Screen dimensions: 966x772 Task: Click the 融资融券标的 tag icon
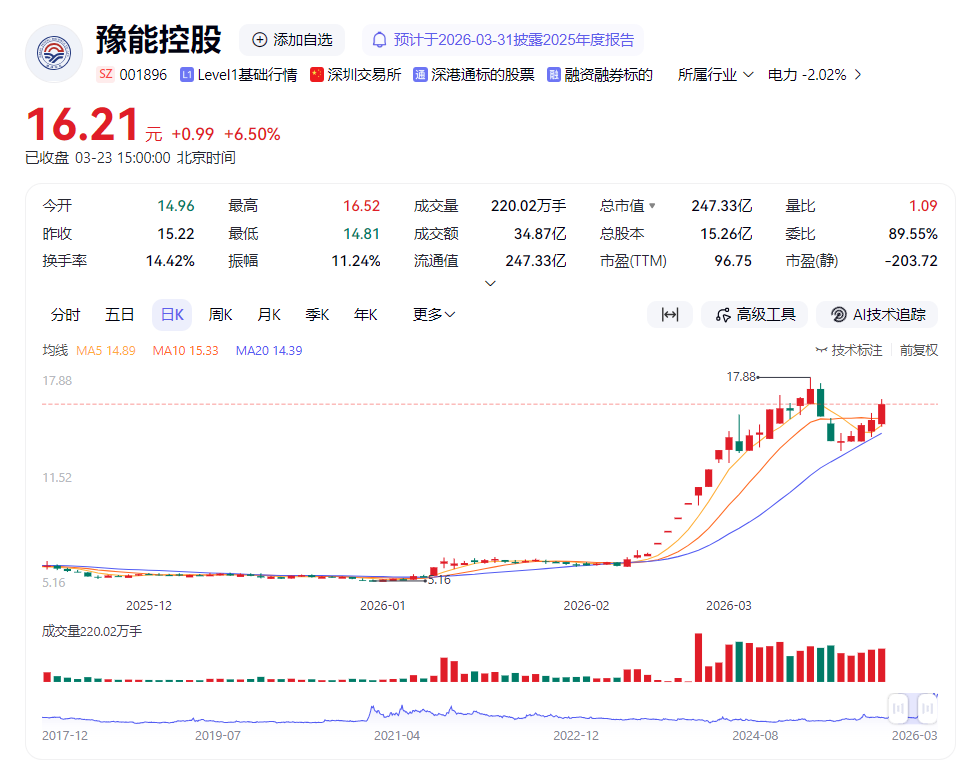553,75
